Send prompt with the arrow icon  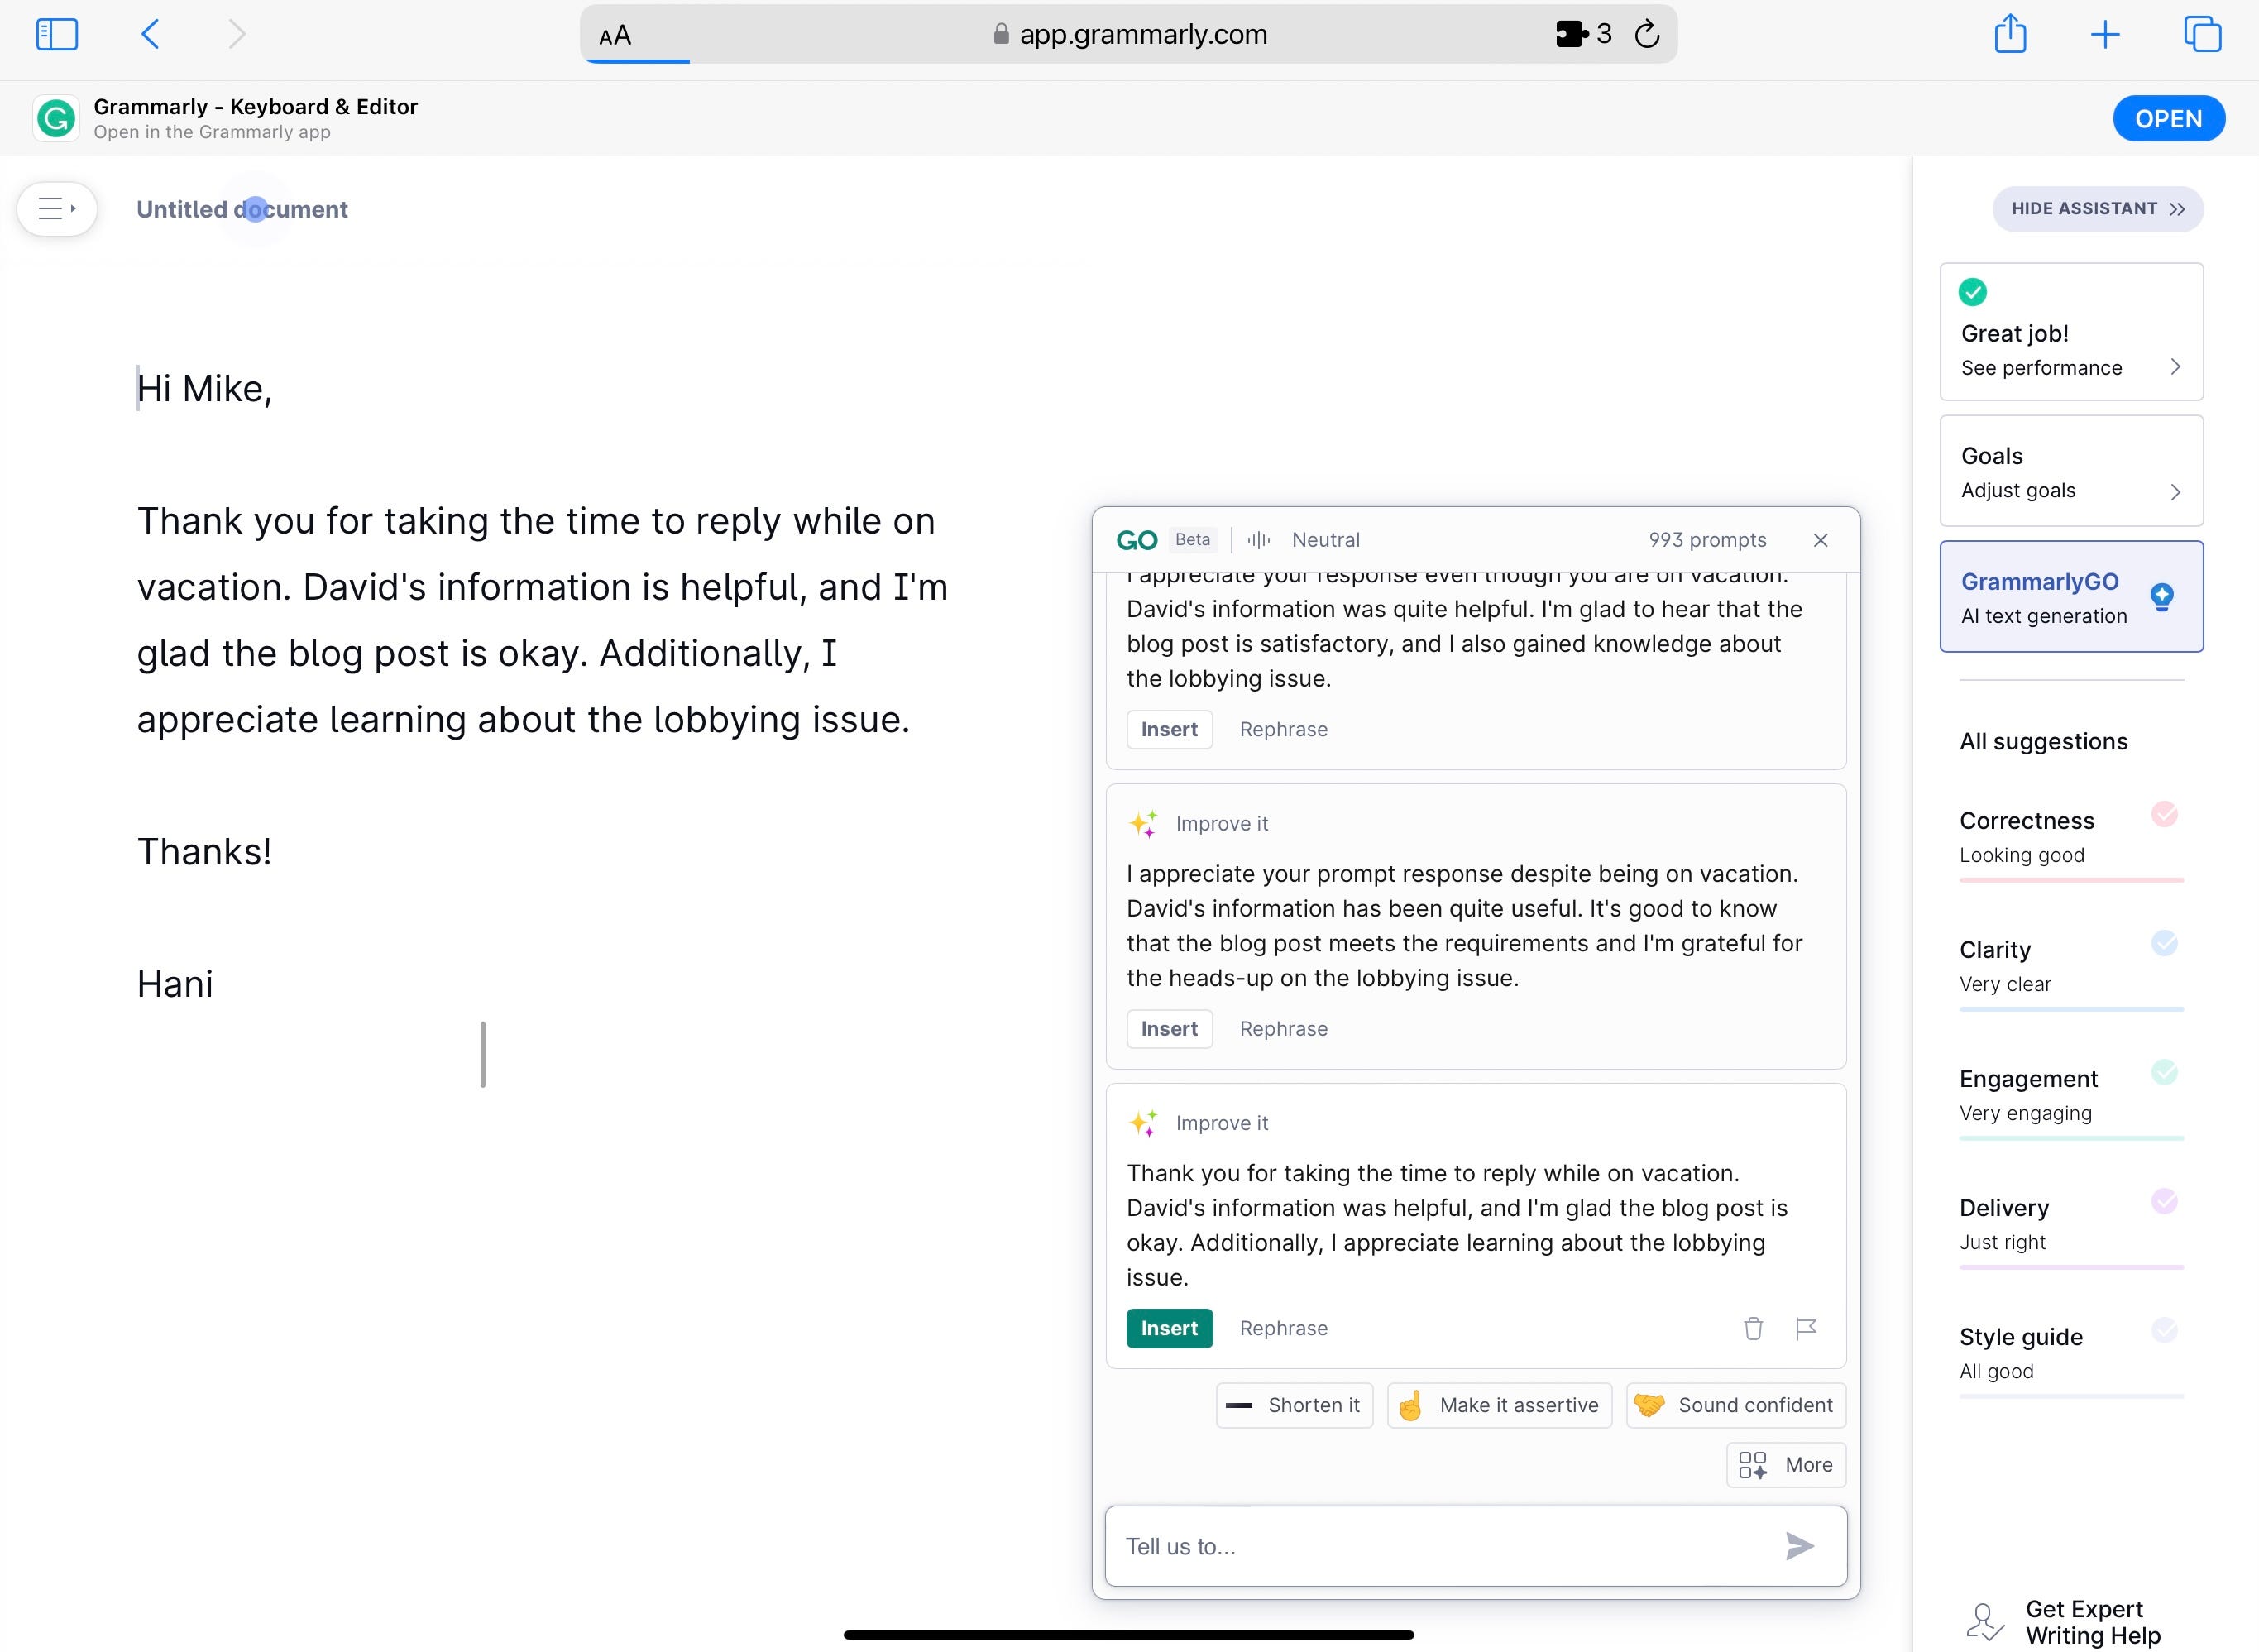[x=1799, y=1546]
